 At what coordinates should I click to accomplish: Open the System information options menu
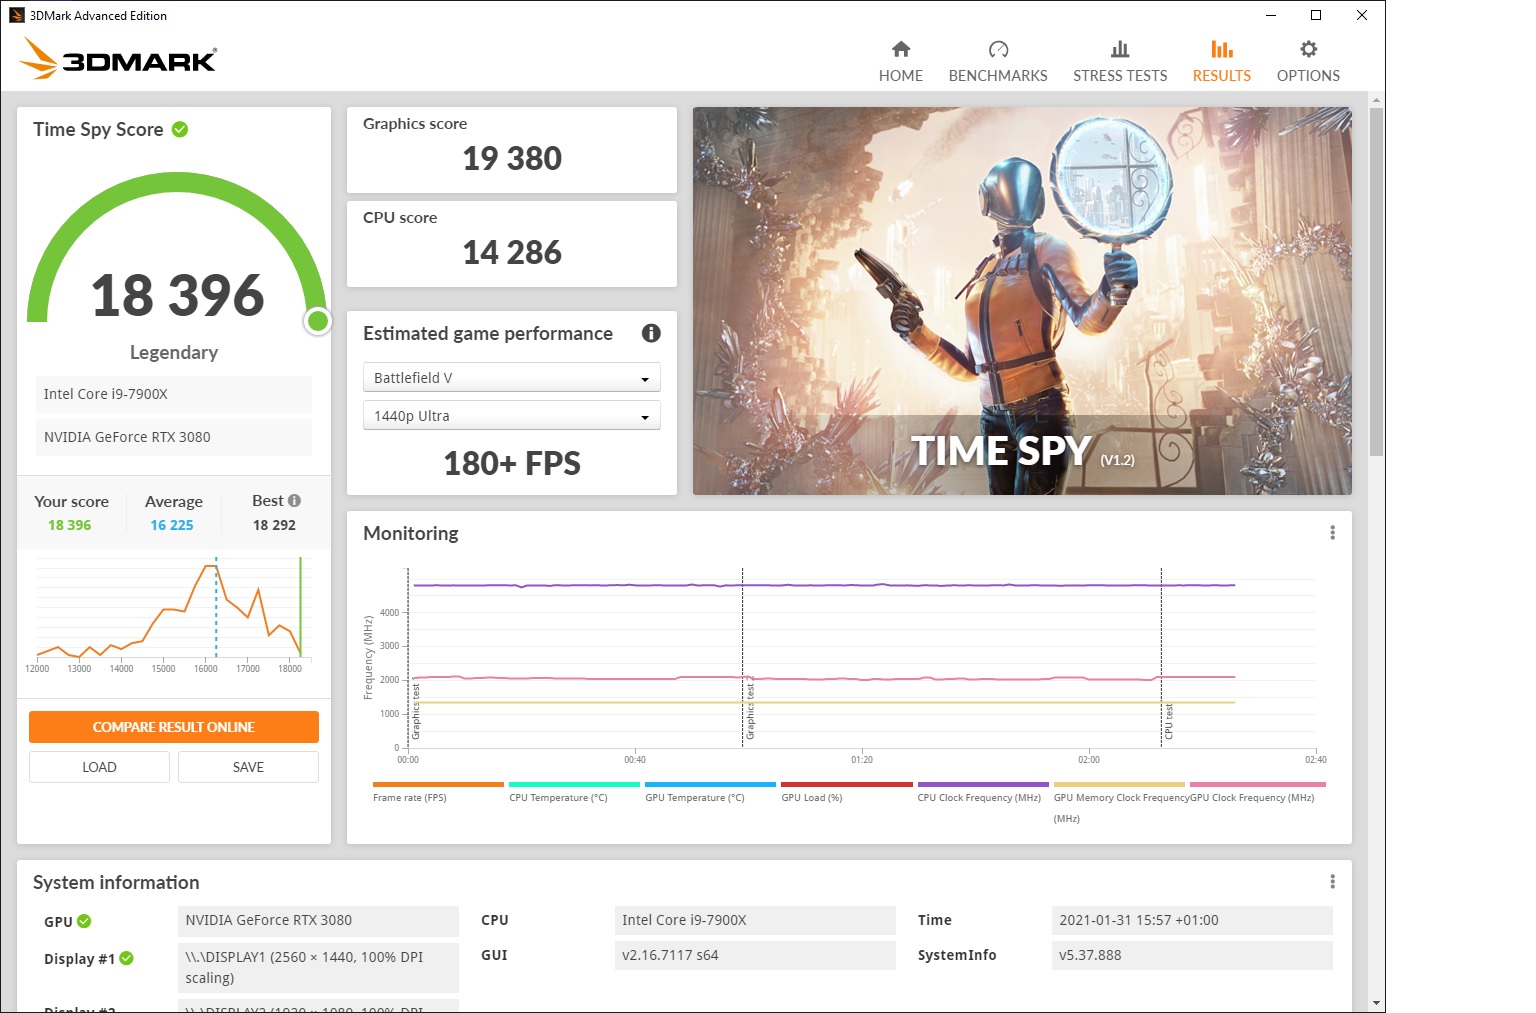(1332, 882)
